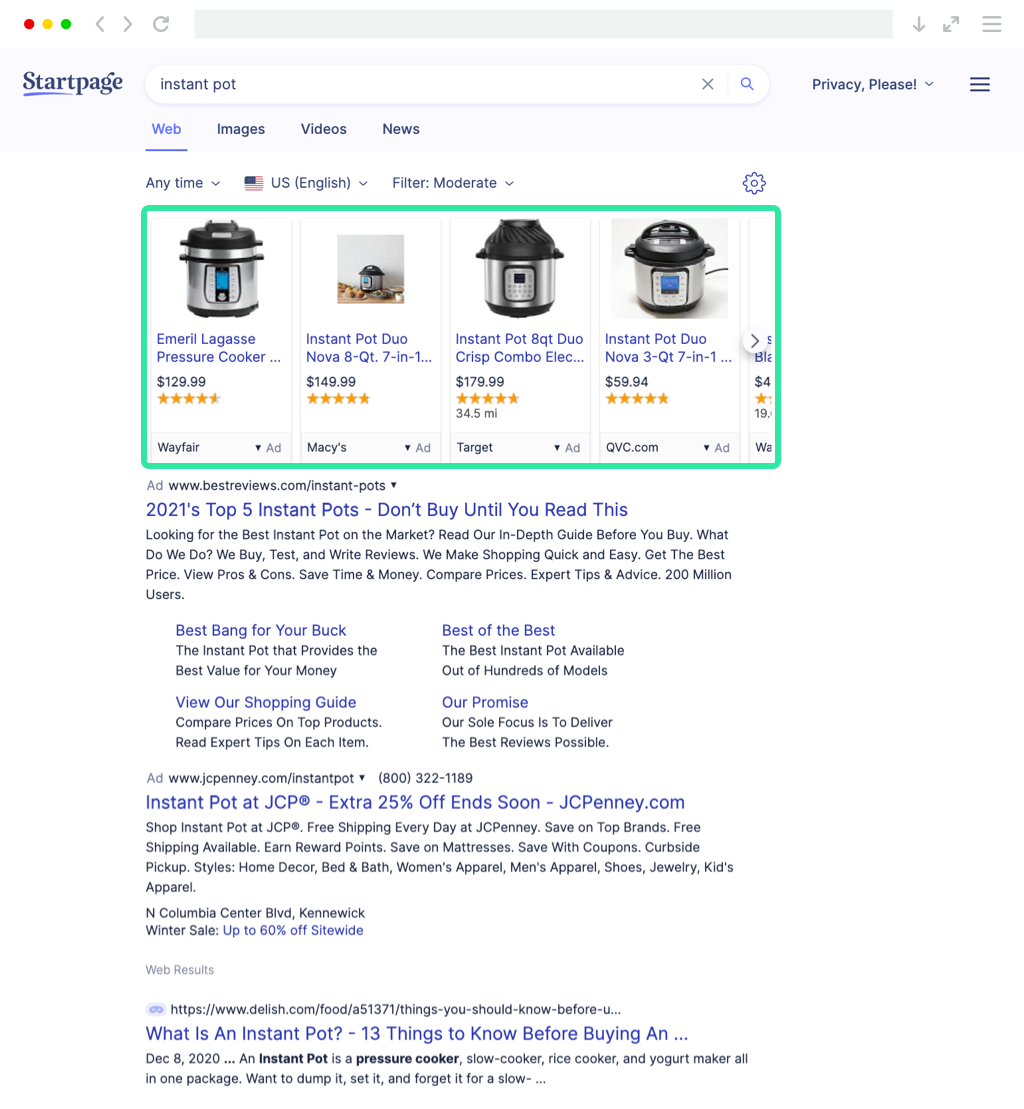Switch to the News tab
This screenshot has height=1109, width=1024.
point(401,129)
